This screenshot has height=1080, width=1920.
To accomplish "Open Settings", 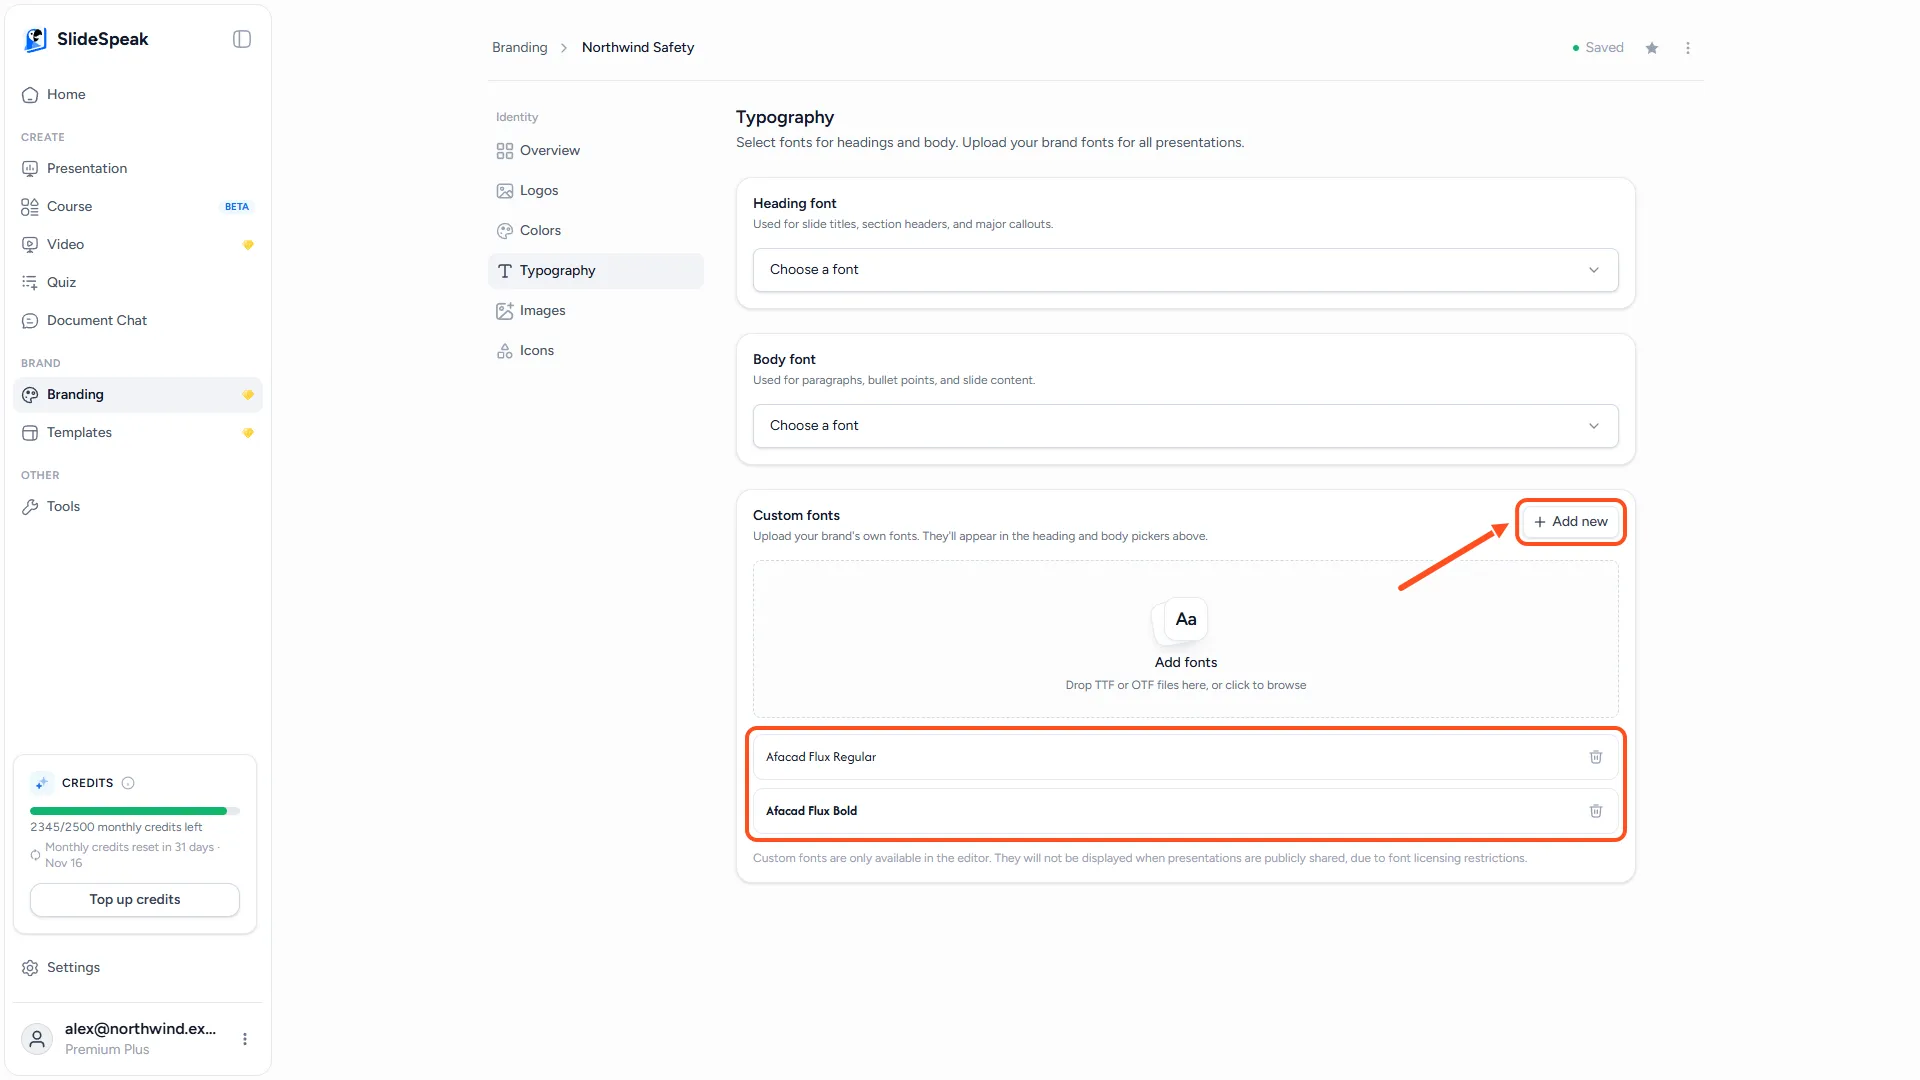I will click(138, 967).
